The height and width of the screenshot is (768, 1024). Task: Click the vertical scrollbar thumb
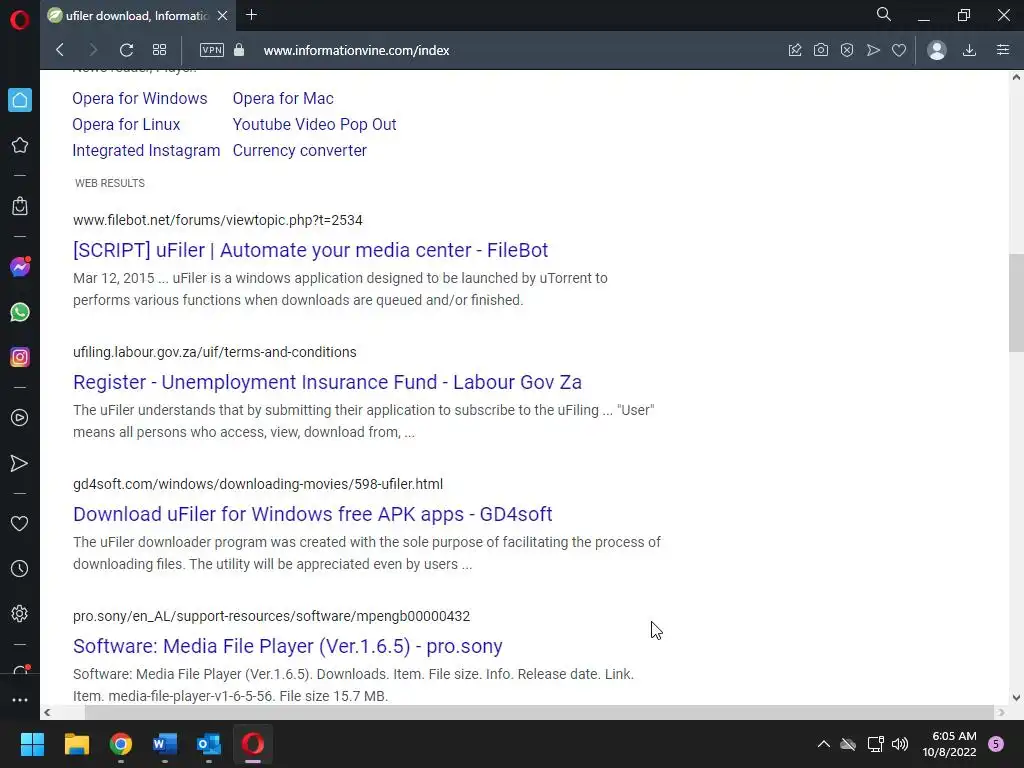coord(1016,303)
